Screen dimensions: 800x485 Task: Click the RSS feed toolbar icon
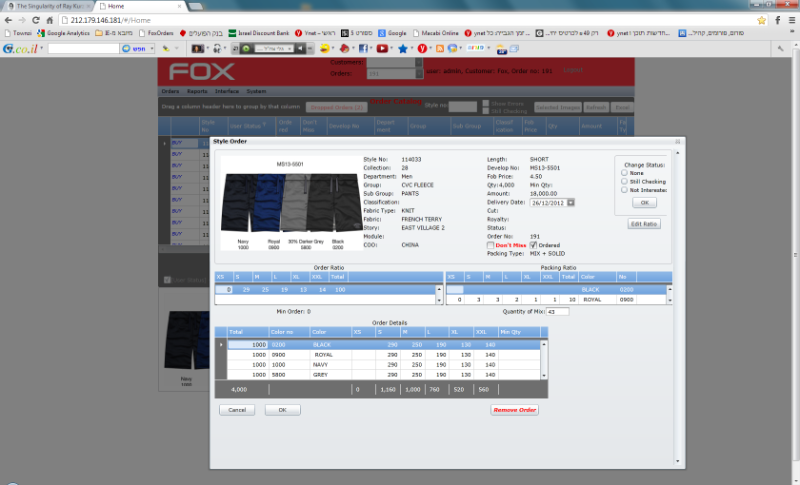pos(439,48)
